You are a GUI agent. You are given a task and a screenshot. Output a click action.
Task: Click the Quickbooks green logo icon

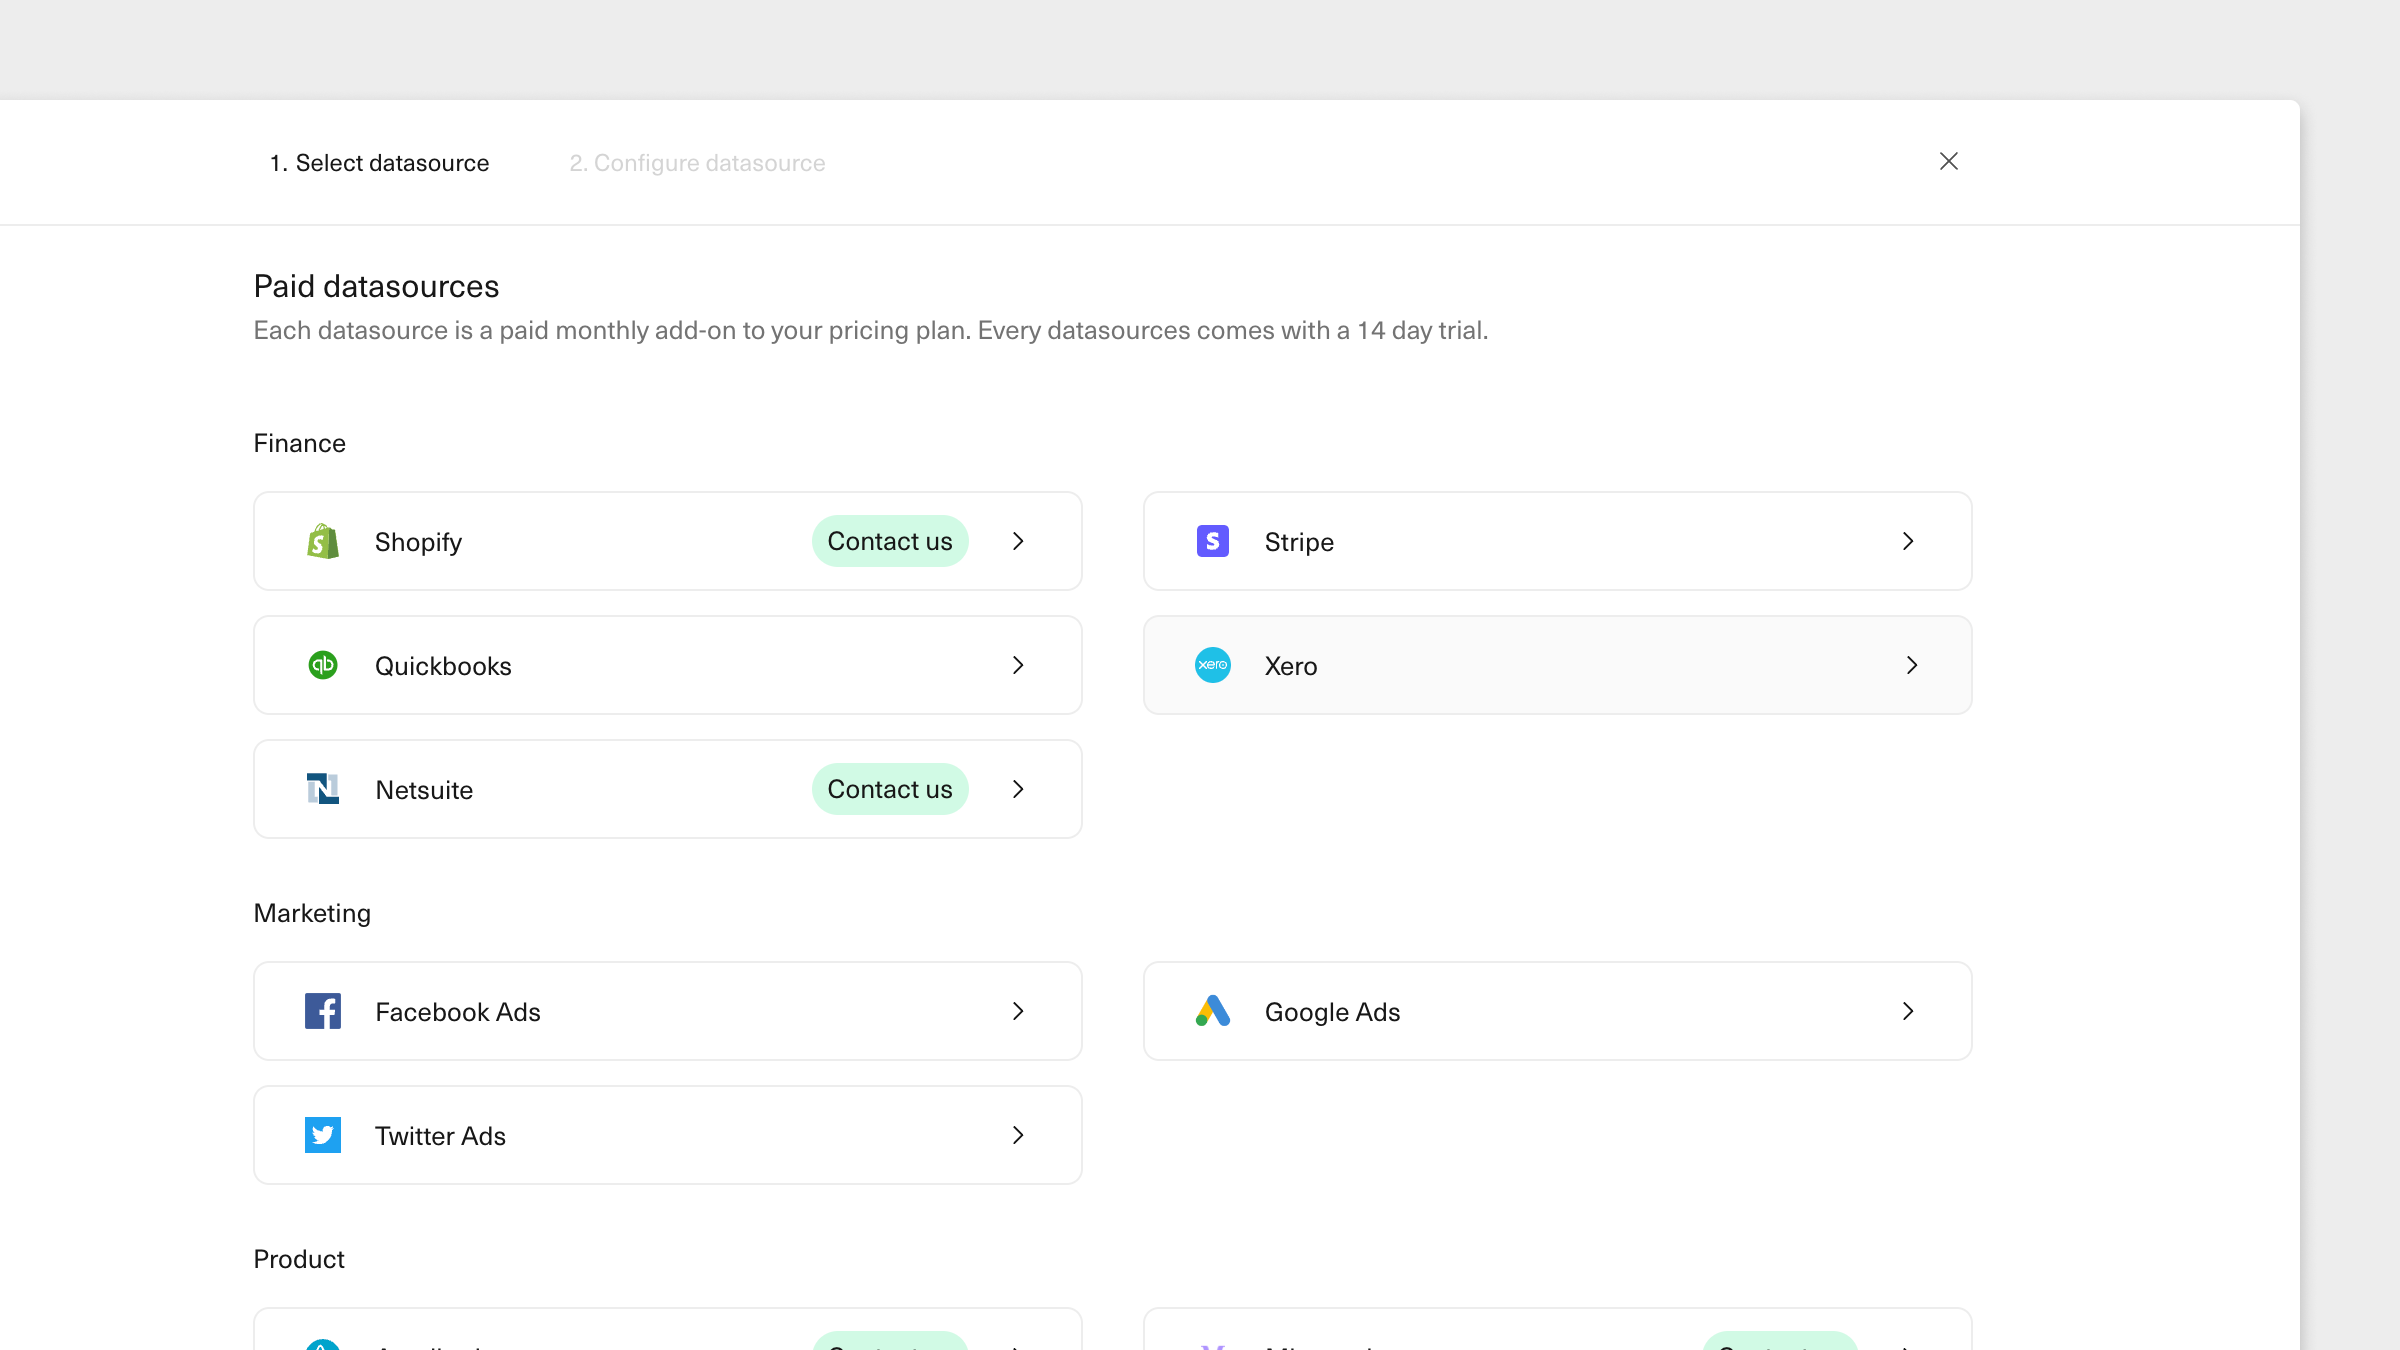[322, 665]
